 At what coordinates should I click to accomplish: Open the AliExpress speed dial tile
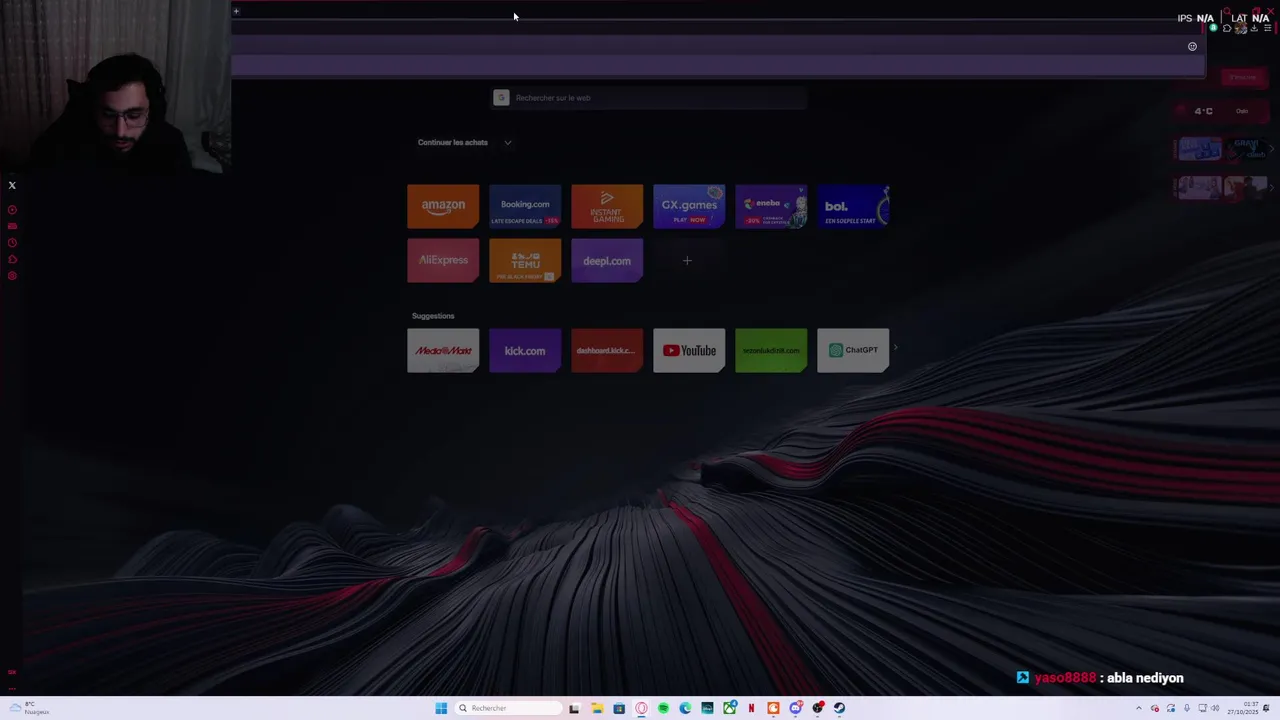pyautogui.click(x=443, y=260)
